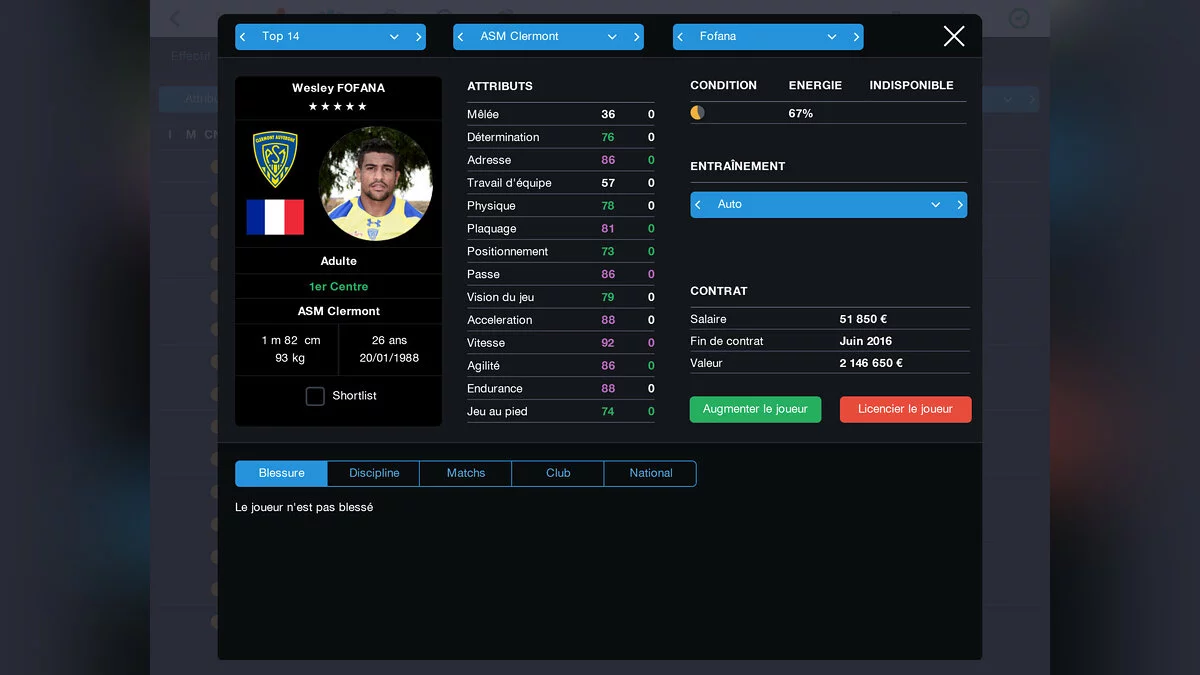Click the Positionnement attribute row

click(x=561, y=252)
